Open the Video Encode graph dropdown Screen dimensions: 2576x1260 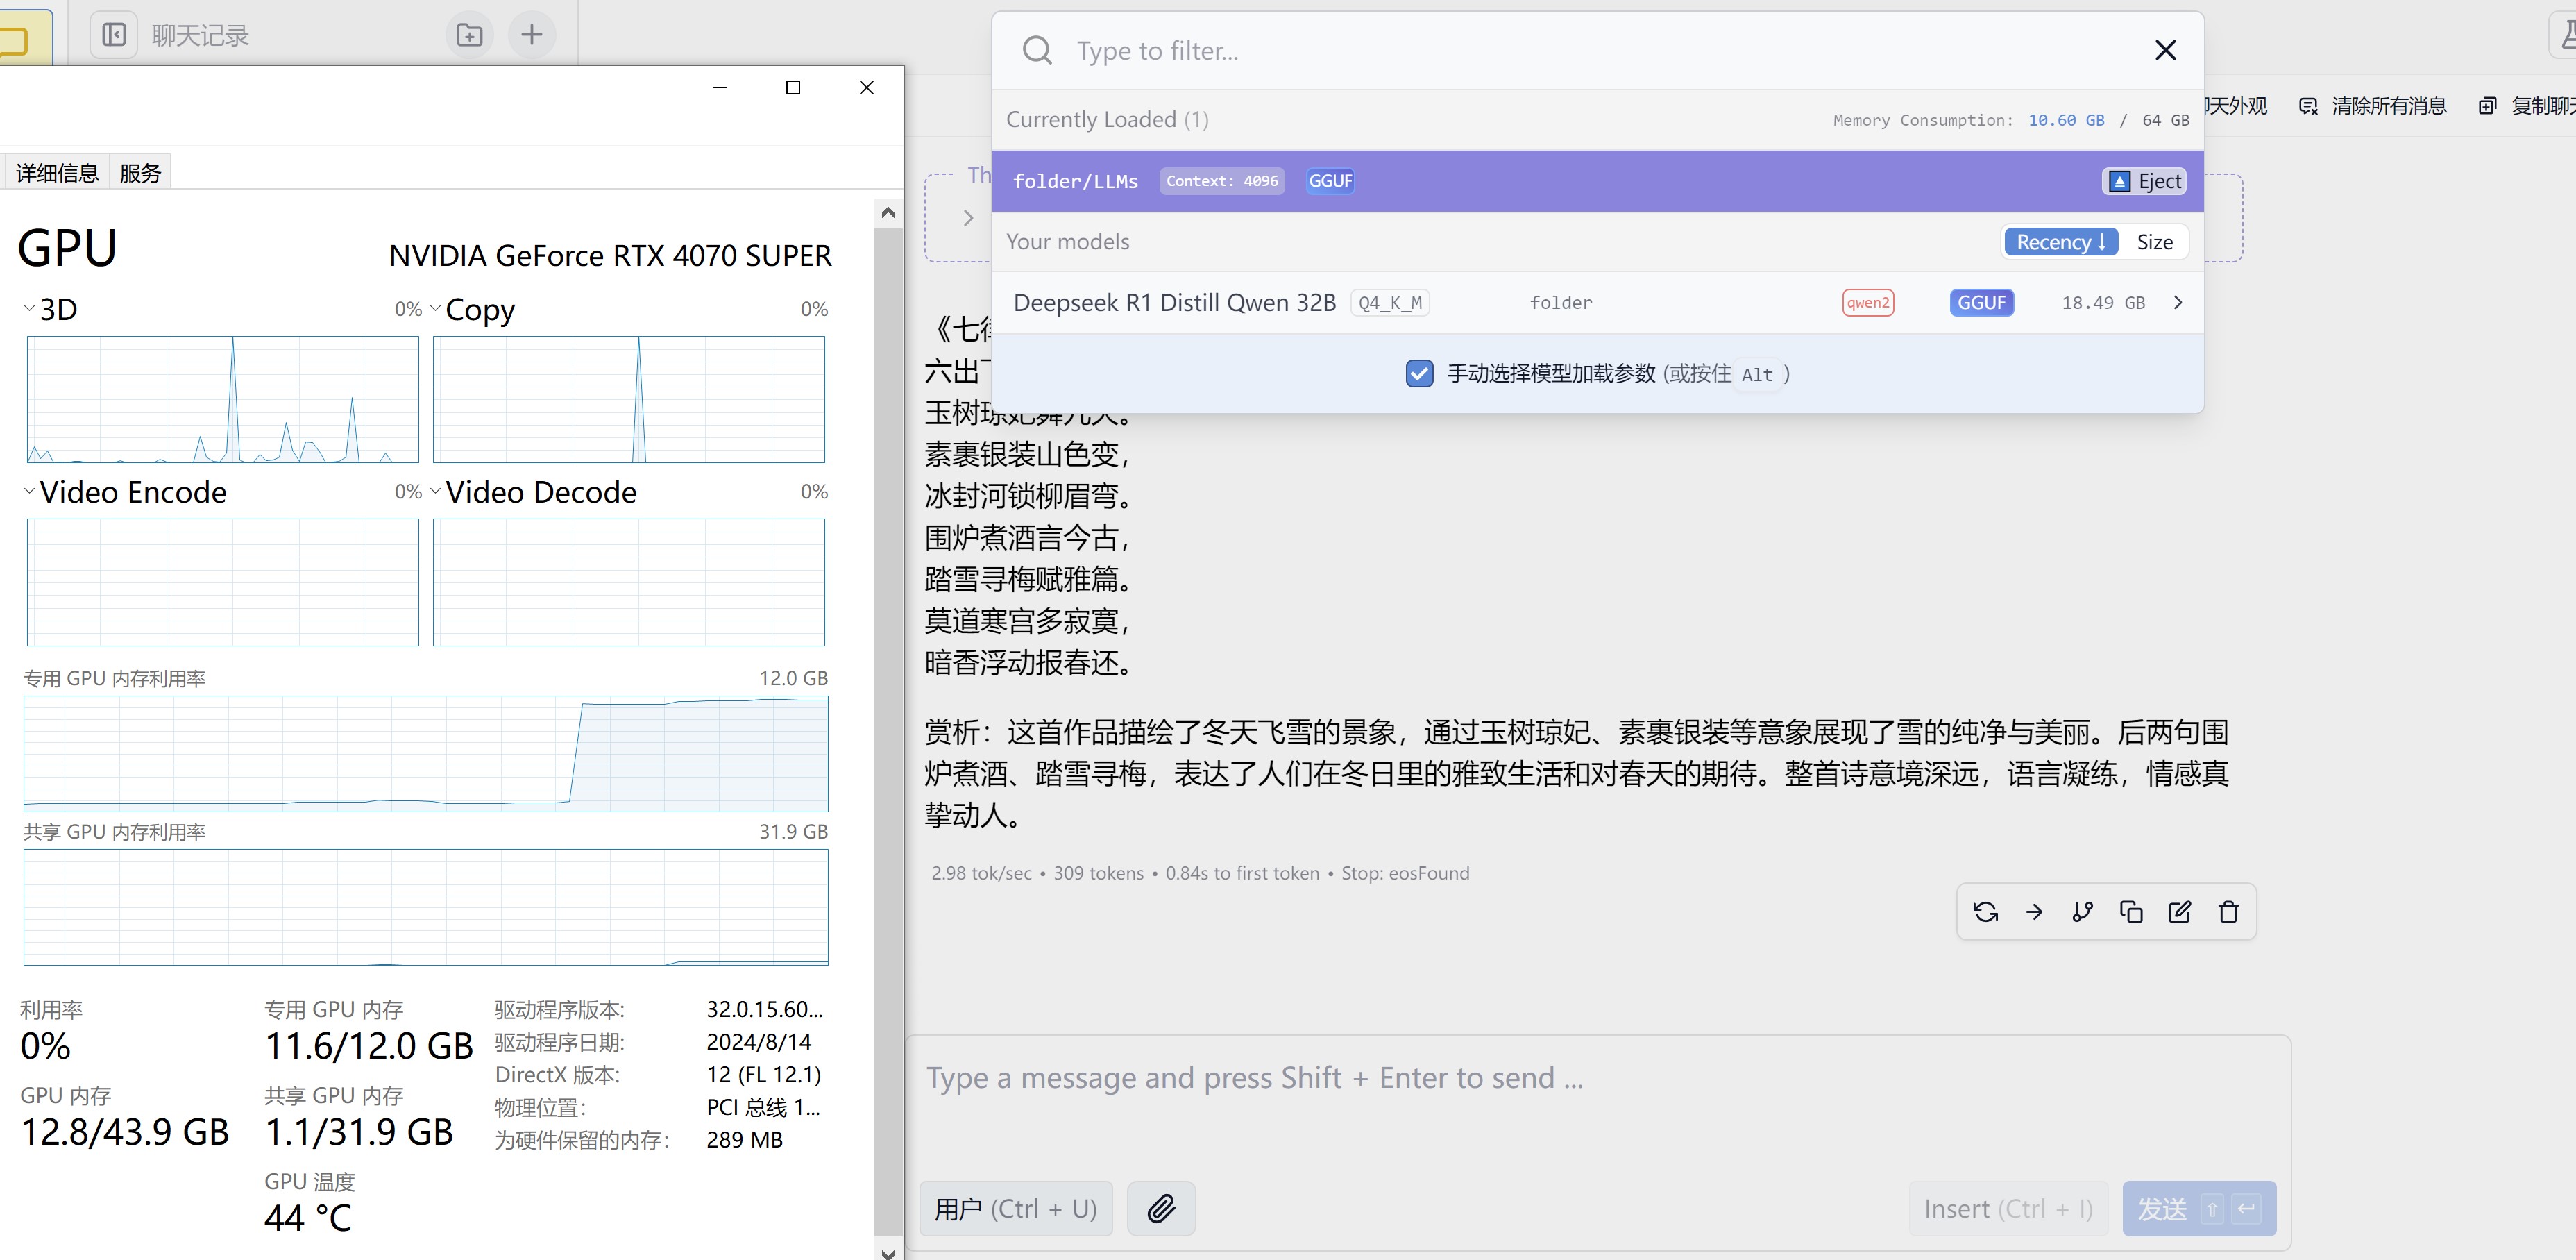29,490
